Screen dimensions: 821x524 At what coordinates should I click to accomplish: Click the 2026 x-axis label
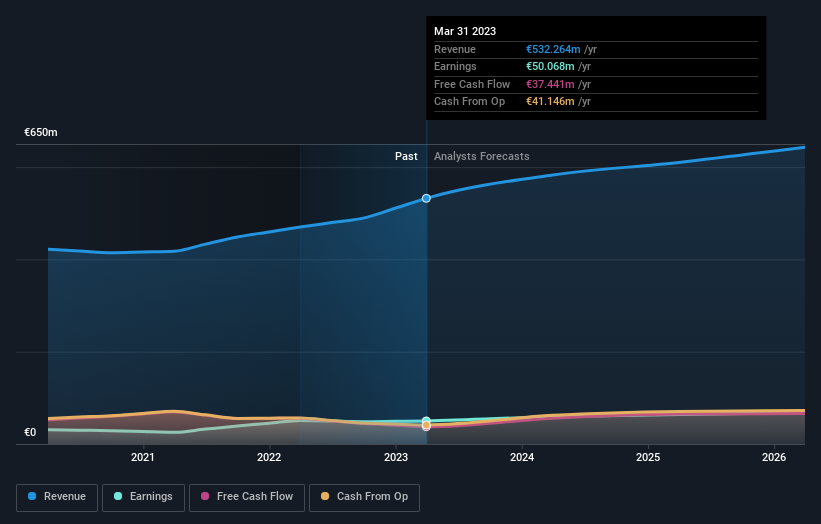(x=774, y=457)
